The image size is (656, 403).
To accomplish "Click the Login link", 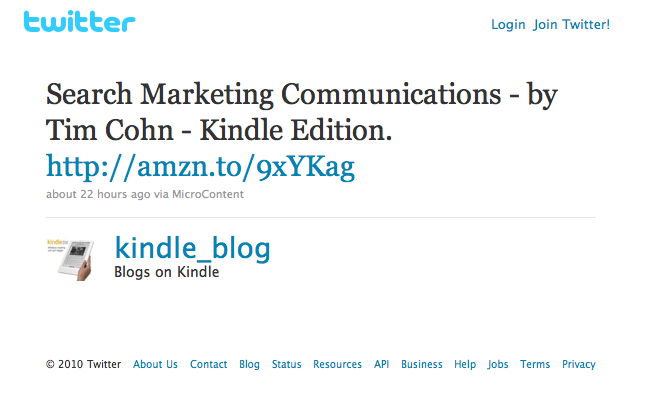I will (x=508, y=25).
